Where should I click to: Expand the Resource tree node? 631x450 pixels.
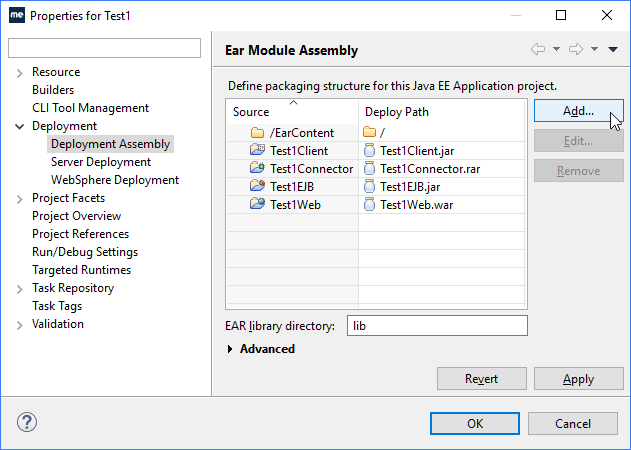click(x=20, y=72)
